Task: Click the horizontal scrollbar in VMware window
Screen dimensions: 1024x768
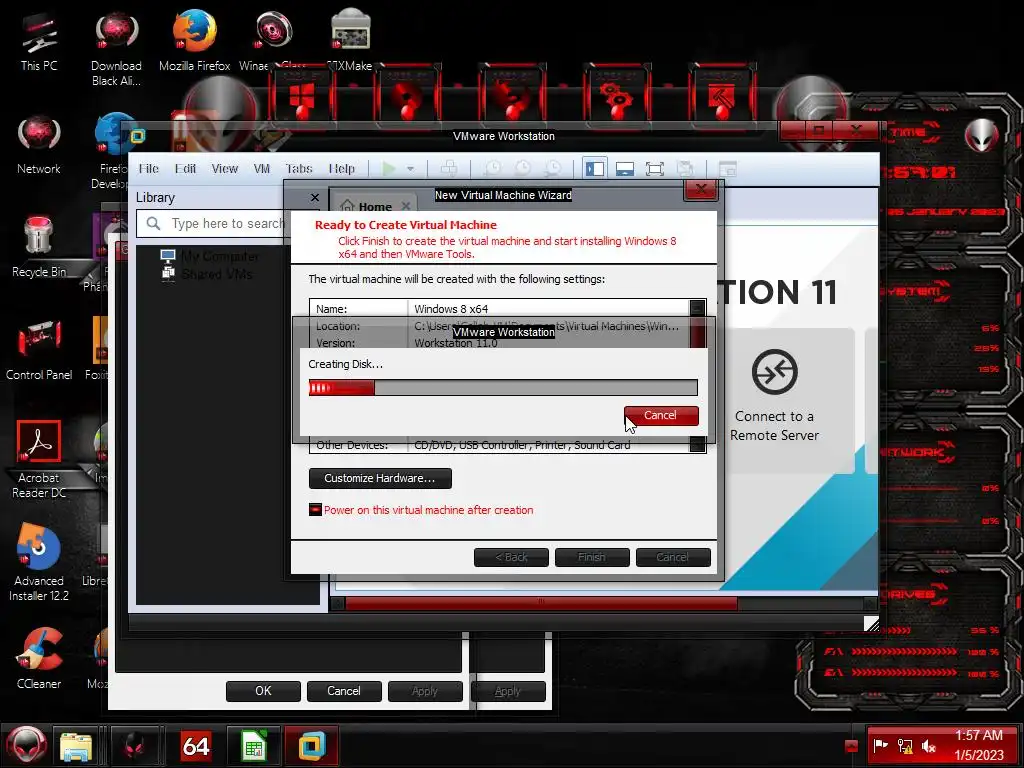Action: (541, 603)
